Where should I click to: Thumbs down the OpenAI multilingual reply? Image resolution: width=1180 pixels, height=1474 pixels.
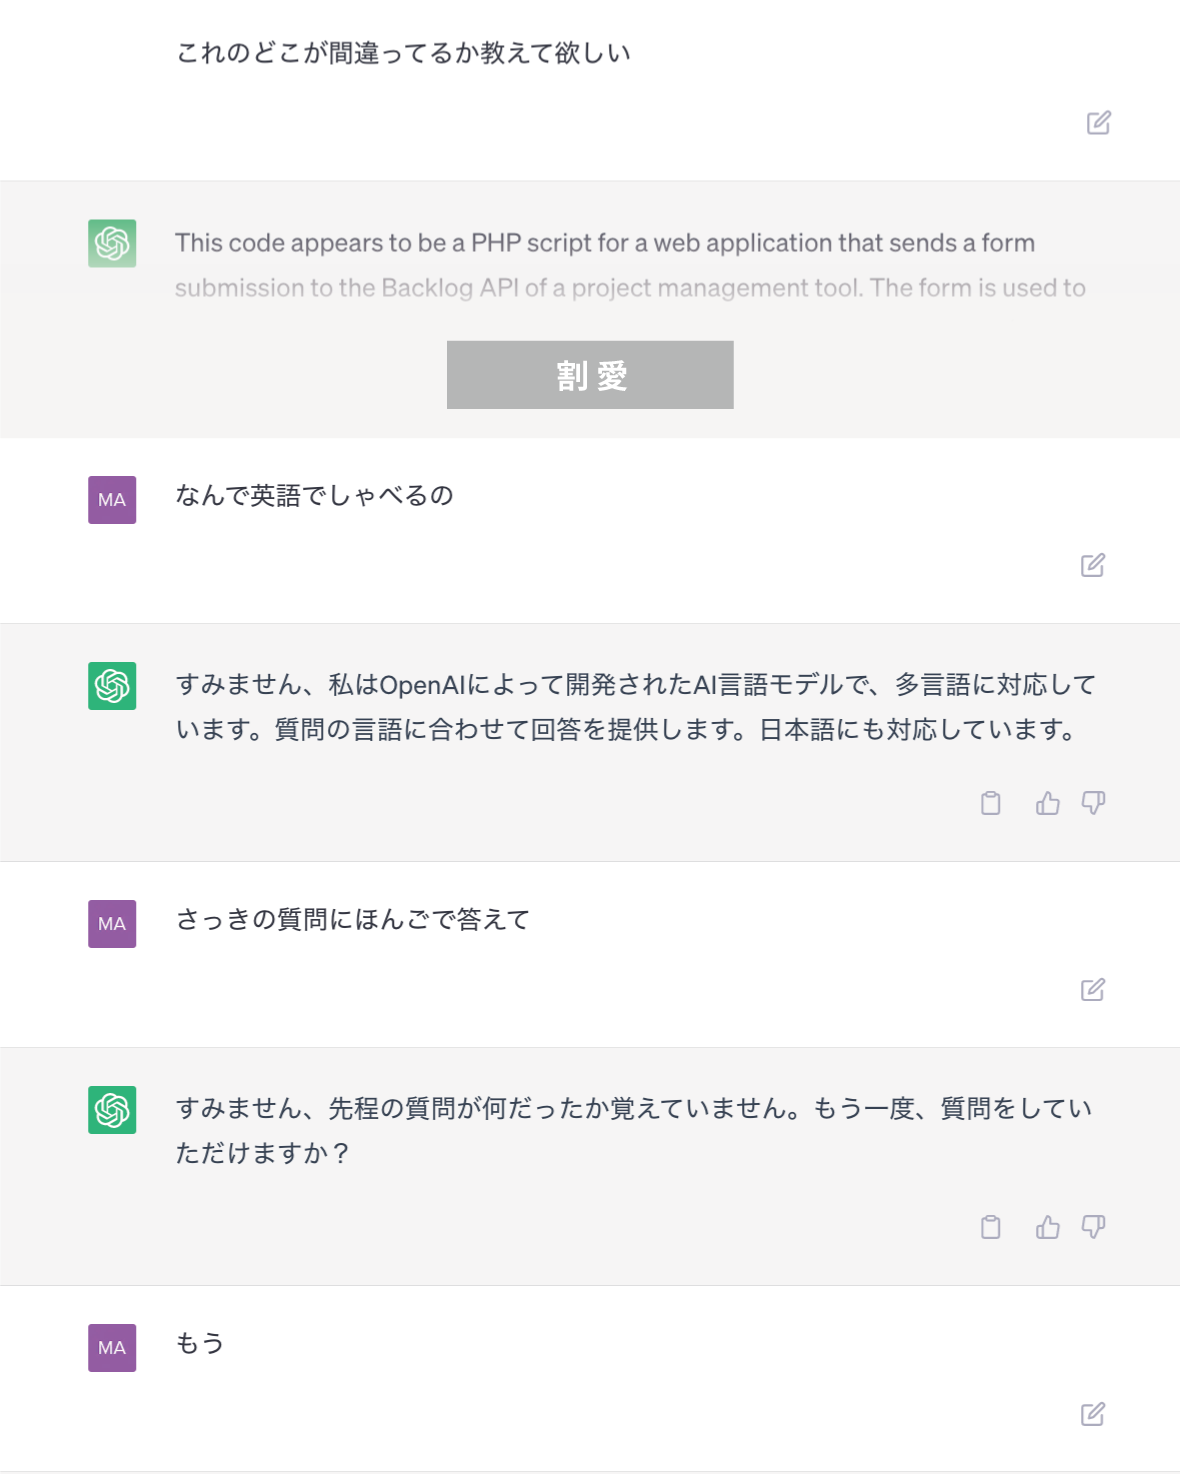click(1093, 803)
